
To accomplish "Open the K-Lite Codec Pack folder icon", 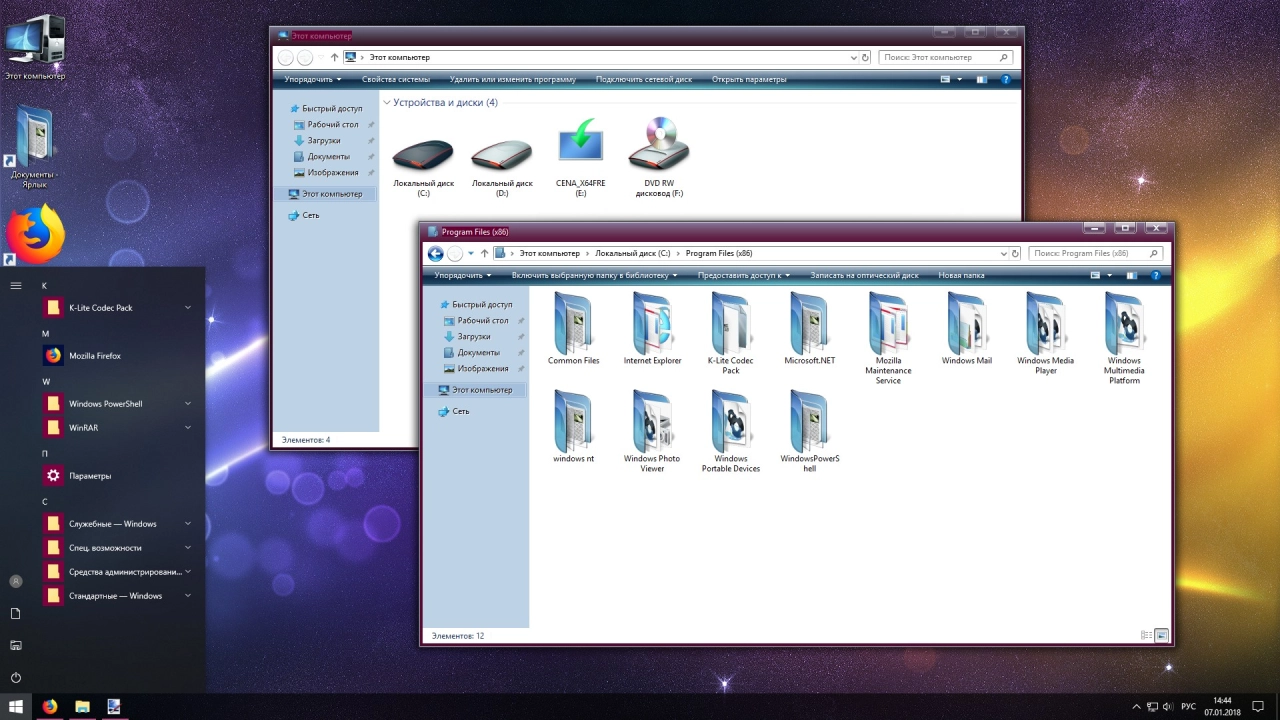I will coord(731,322).
